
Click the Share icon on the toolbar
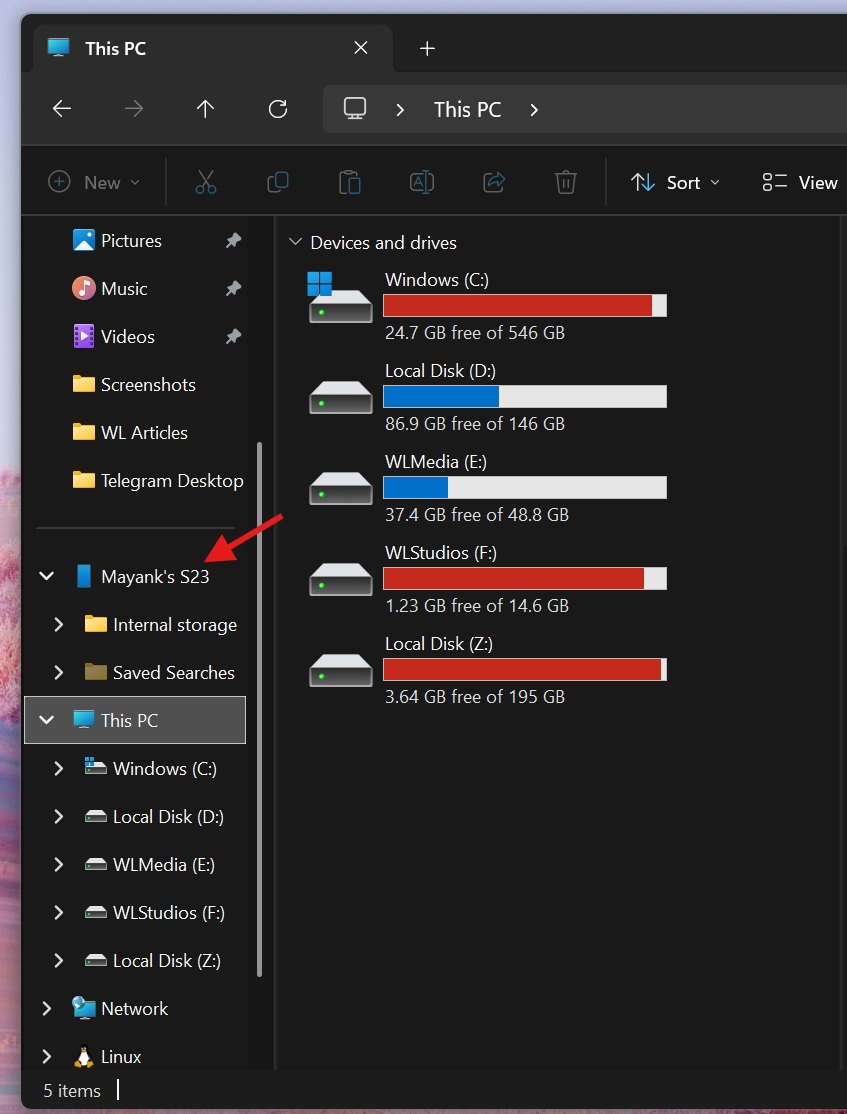493,182
